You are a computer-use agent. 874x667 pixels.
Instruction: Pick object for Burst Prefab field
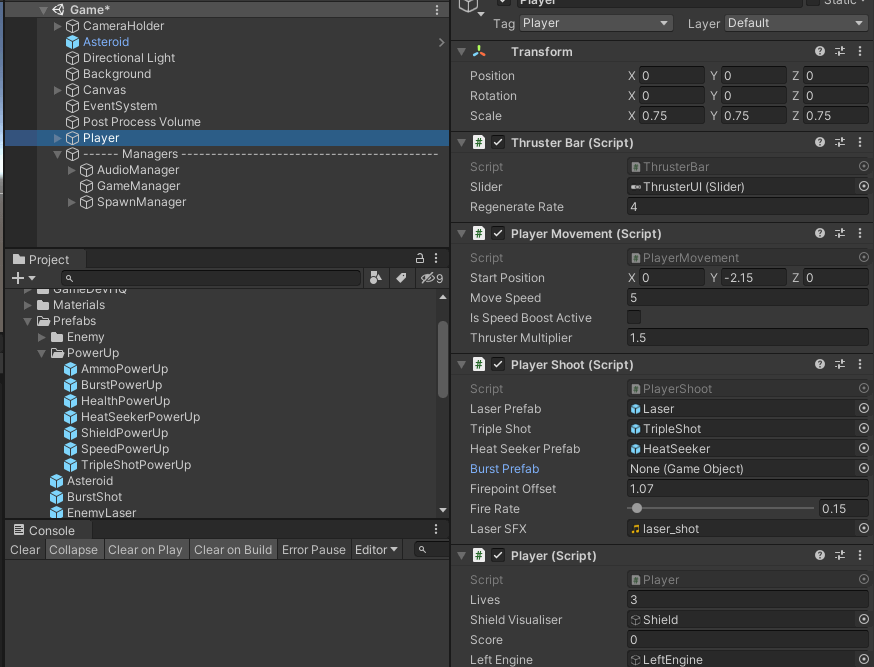tap(863, 469)
